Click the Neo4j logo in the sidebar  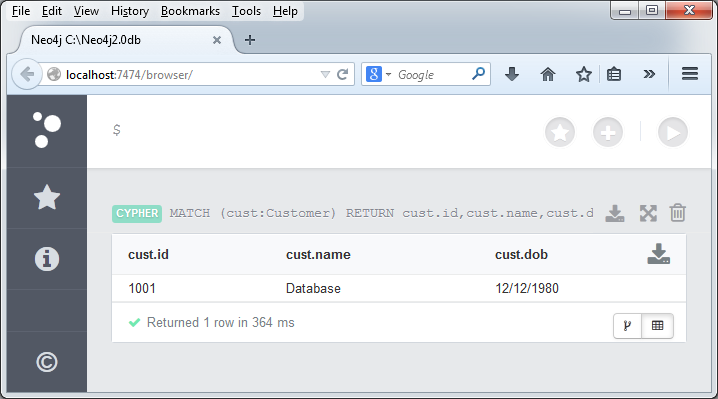(47, 130)
